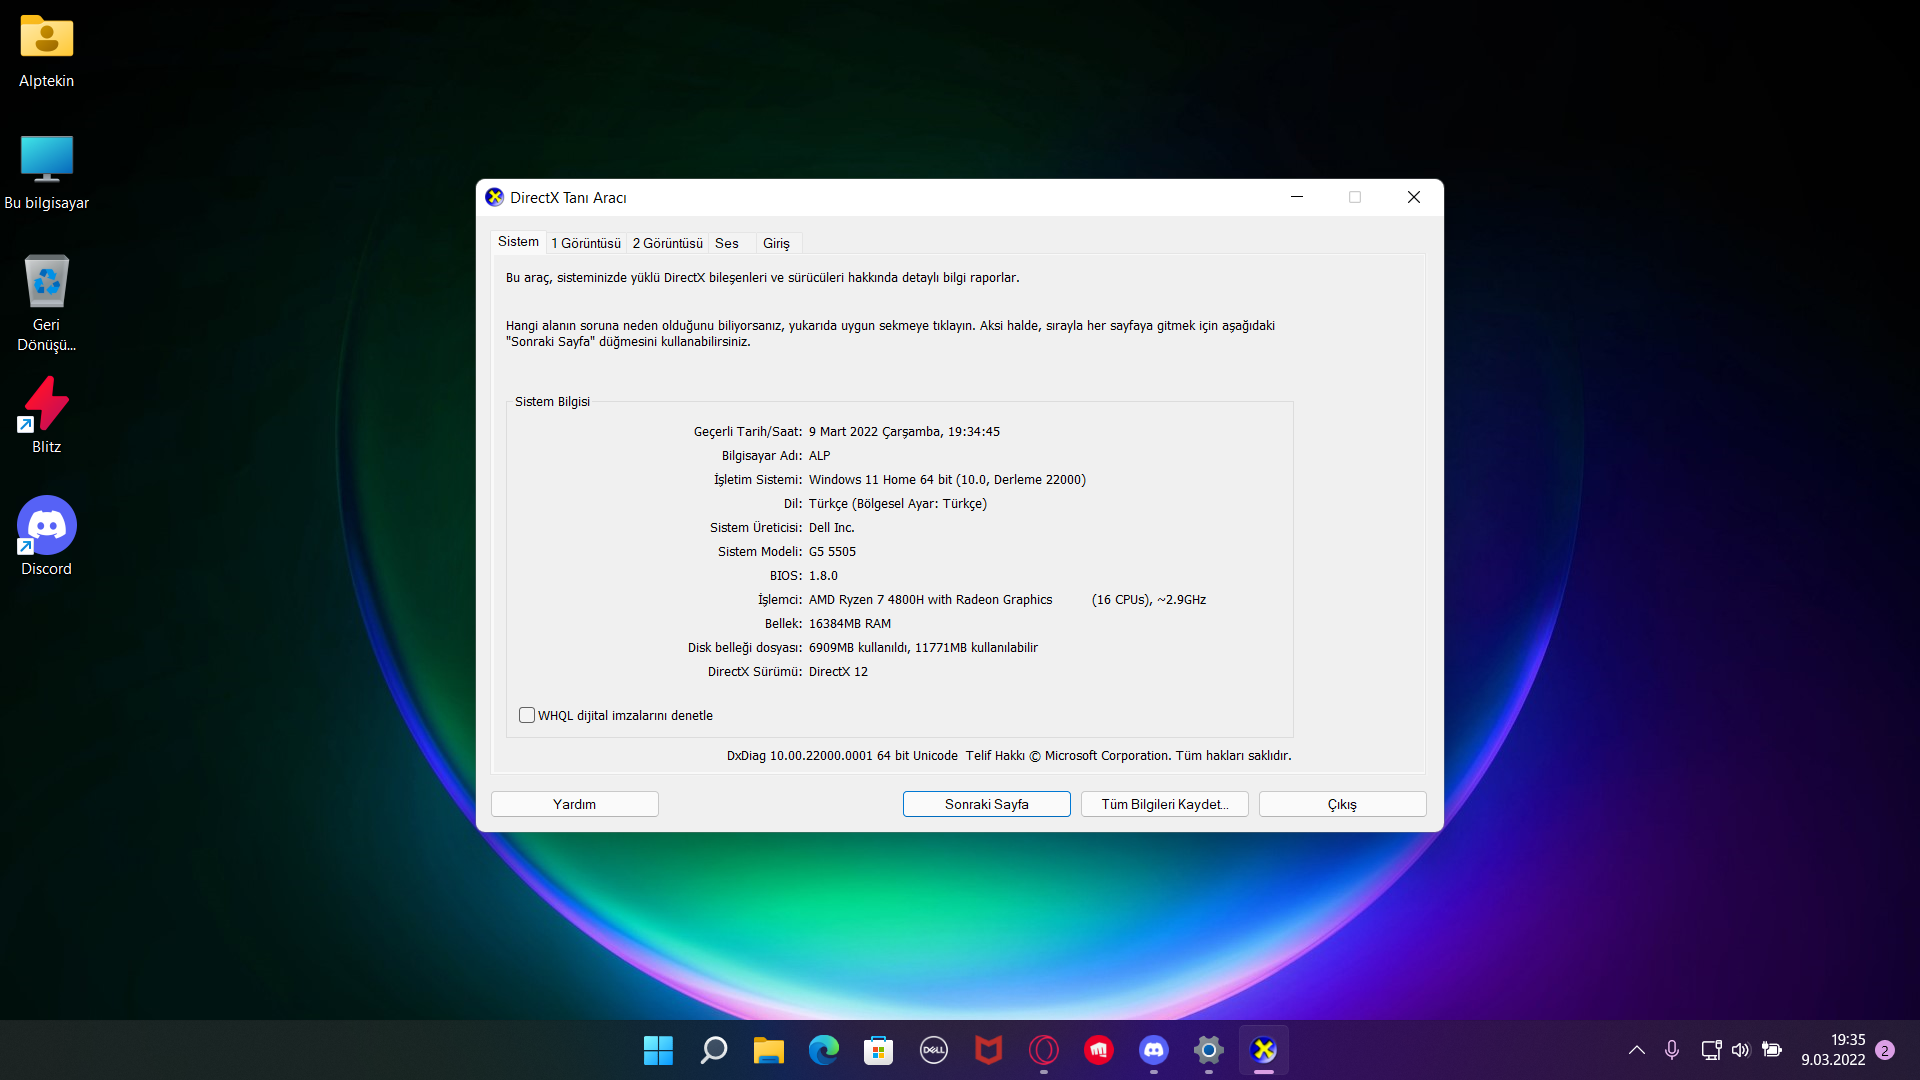Open McAfee from the taskbar

click(x=989, y=1050)
